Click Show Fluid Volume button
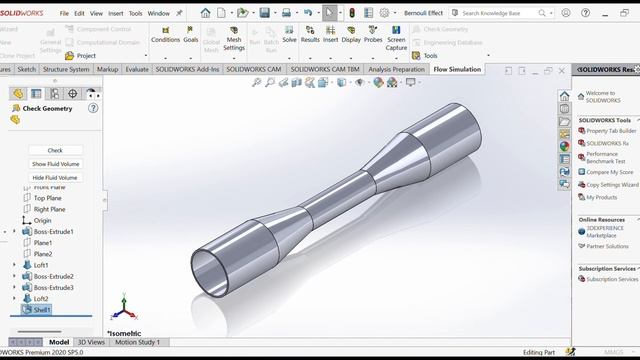The width and height of the screenshot is (640, 360). (x=56, y=164)
